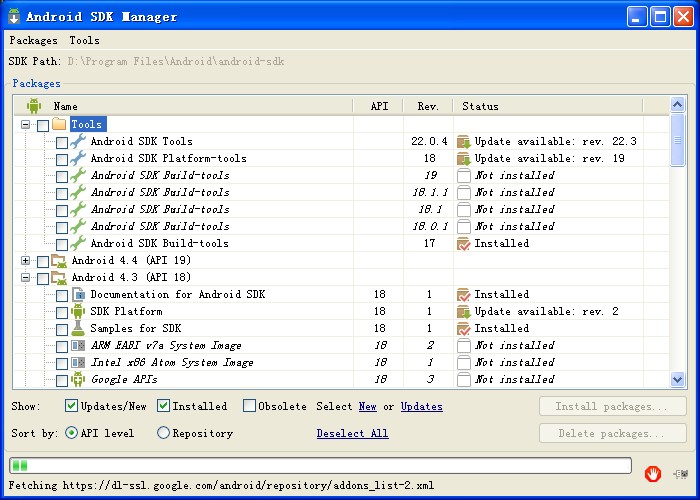Toggle the Updates/New checkbox
The height and width of the screenshot is (500, 700).
tap(72, 406)
